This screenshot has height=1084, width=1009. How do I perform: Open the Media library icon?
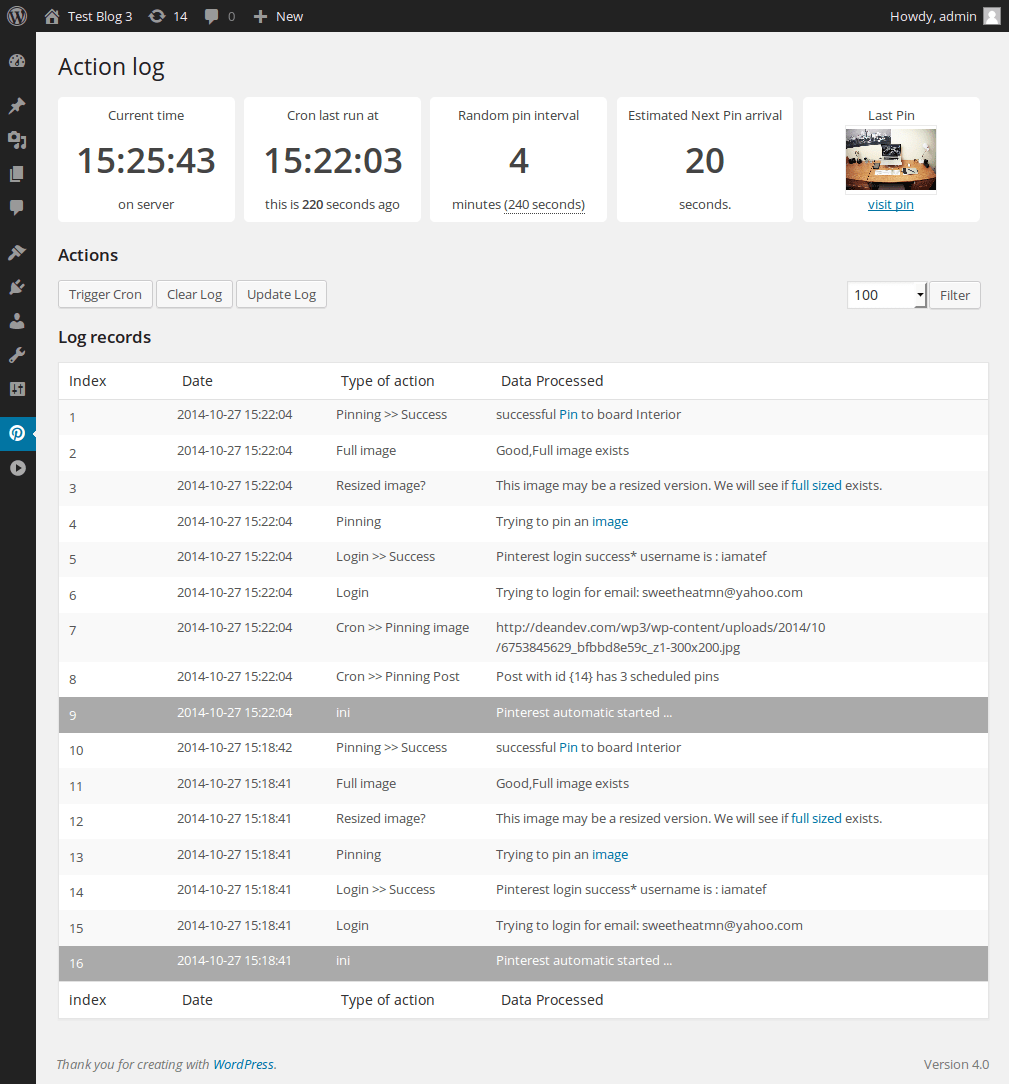(17, 140)
